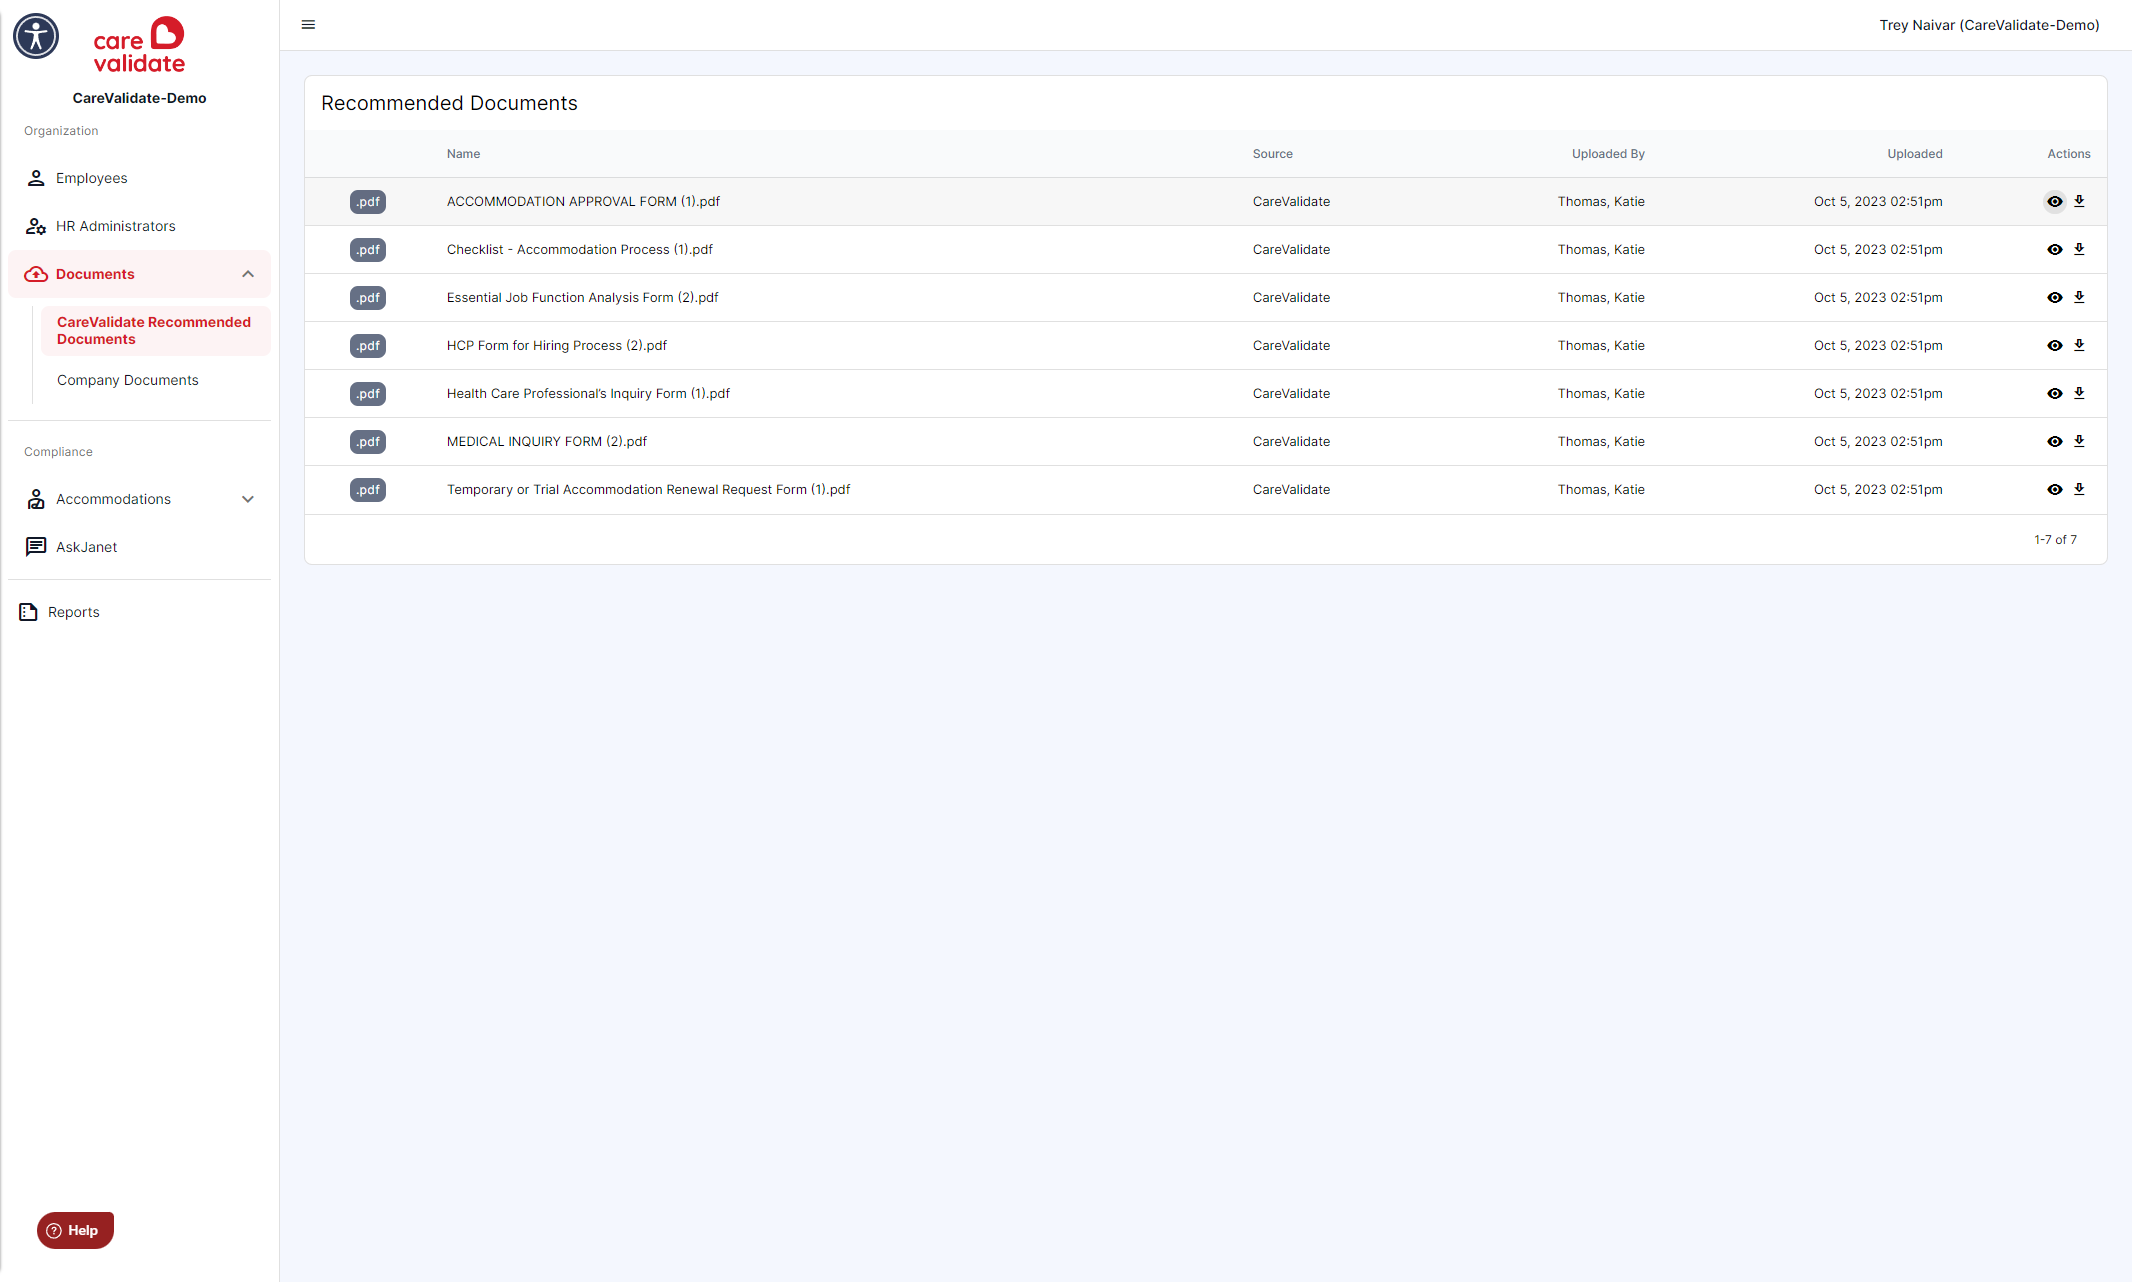2132x1282 pixels.
Task: Click the Help button
Action: (x=75, y=1230)
